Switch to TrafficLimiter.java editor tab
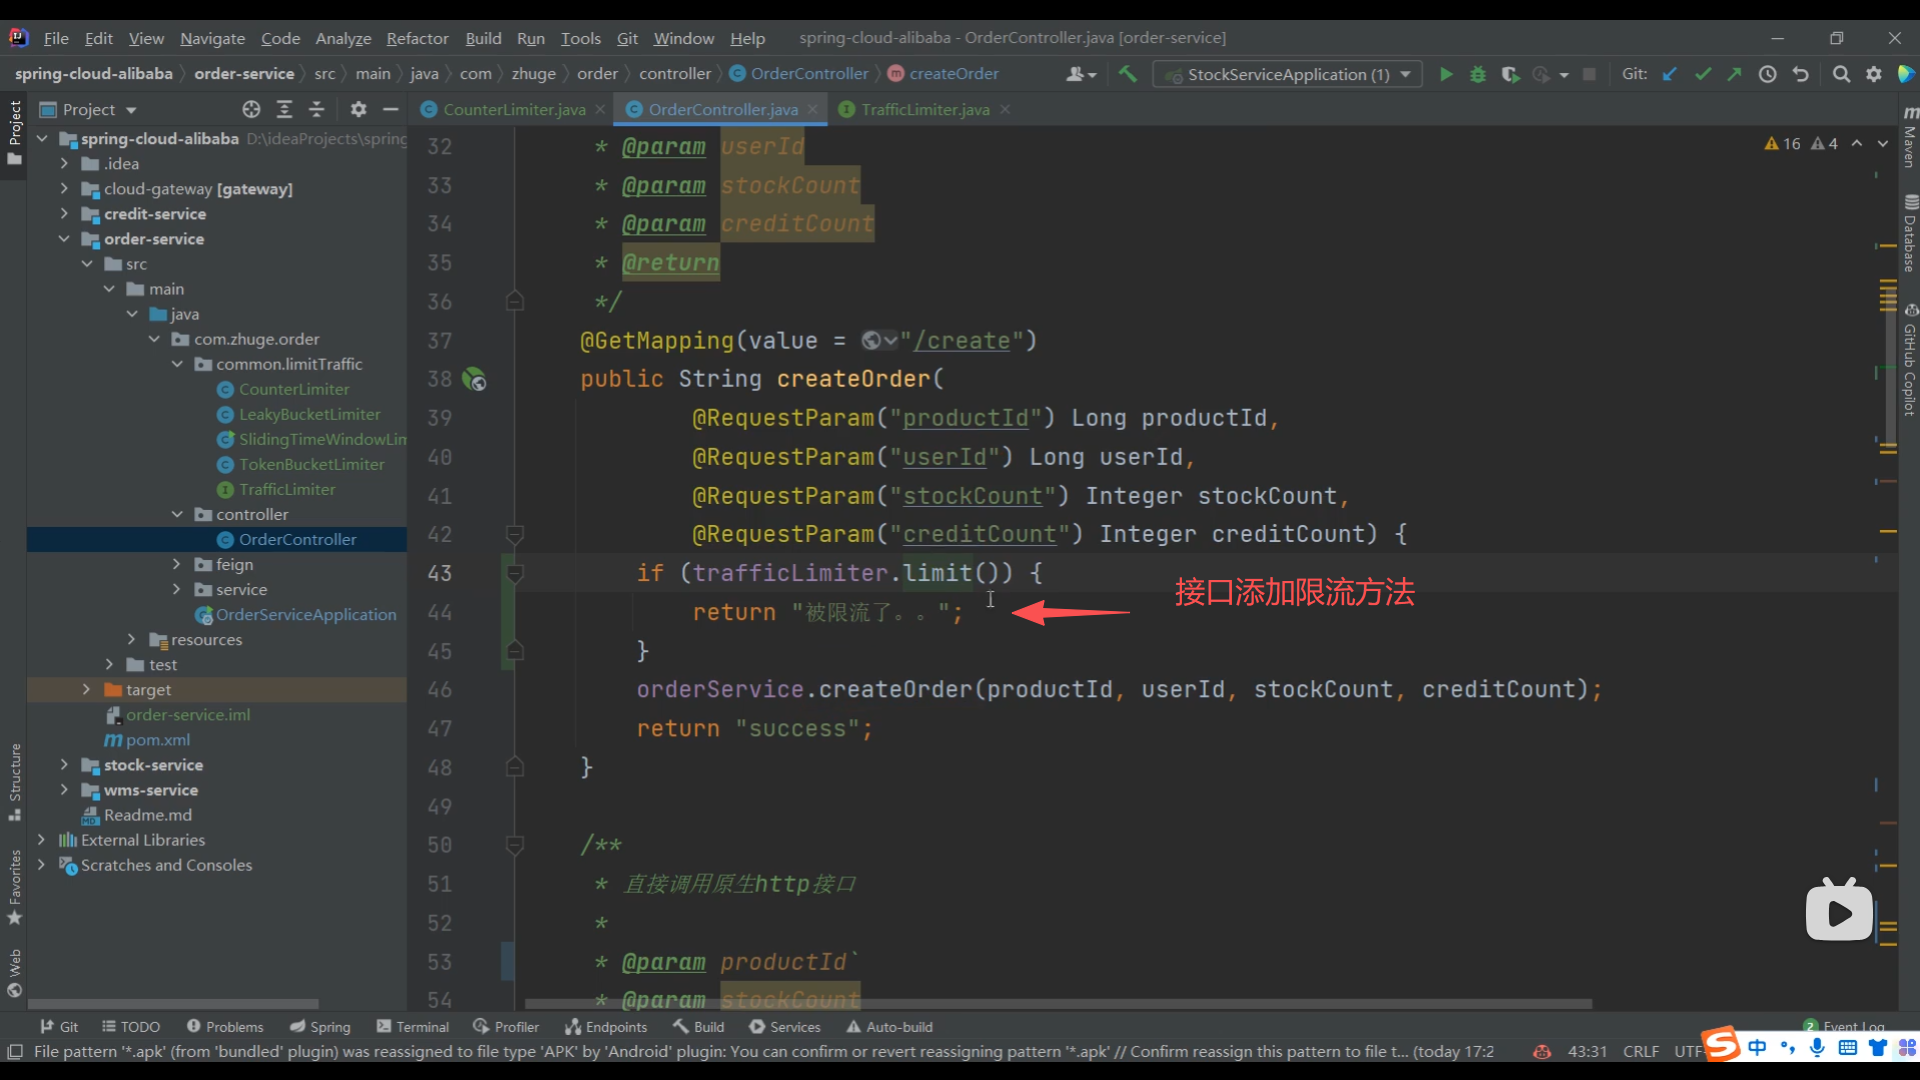 click(924, 109)
